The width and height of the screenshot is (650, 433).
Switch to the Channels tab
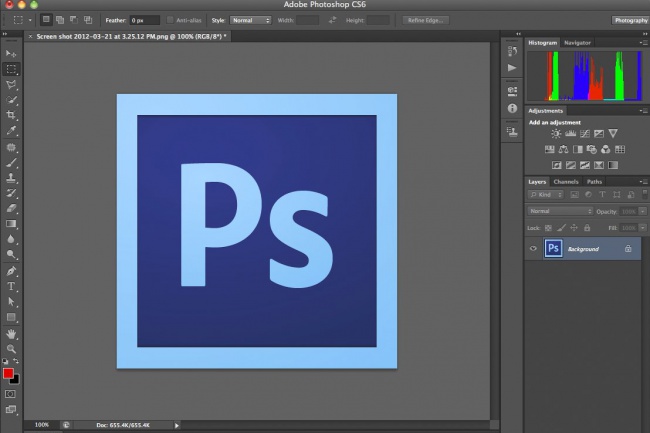coord(565,181)
